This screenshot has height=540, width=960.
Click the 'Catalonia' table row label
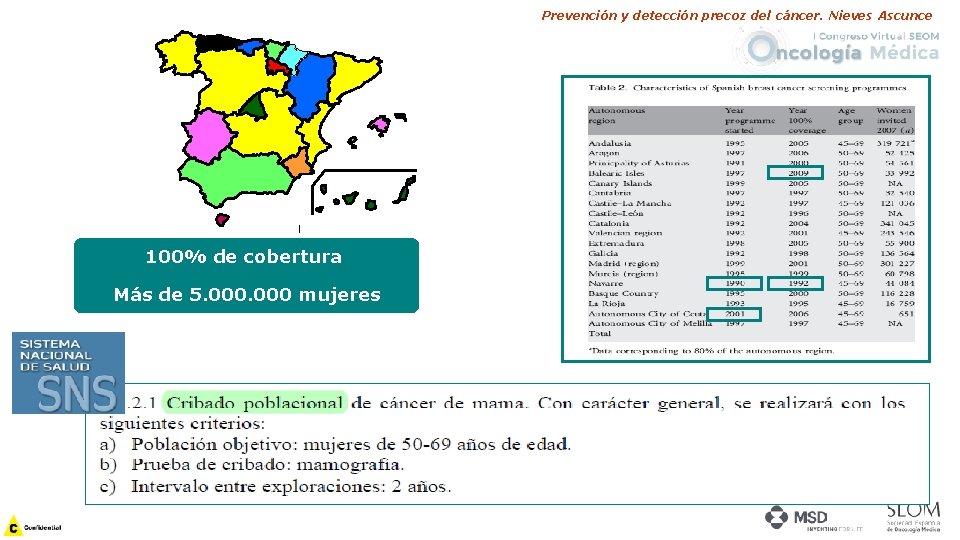pyautogui.click(x=609, y=223)
